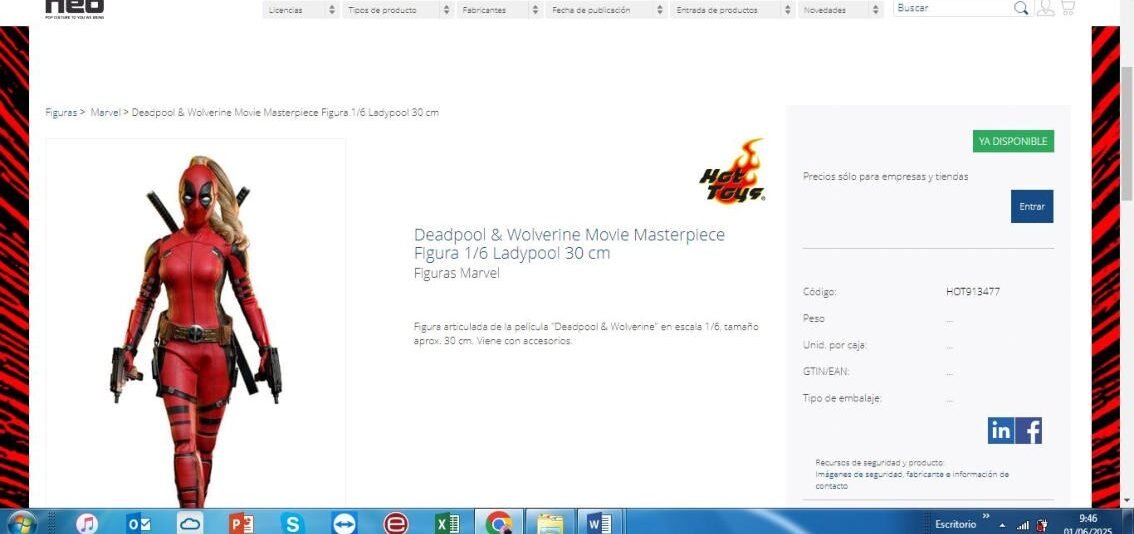The height and width of the screenshot is (534, 1134).
Task: Open Skype from the taskbar
Action: point(292,522)
